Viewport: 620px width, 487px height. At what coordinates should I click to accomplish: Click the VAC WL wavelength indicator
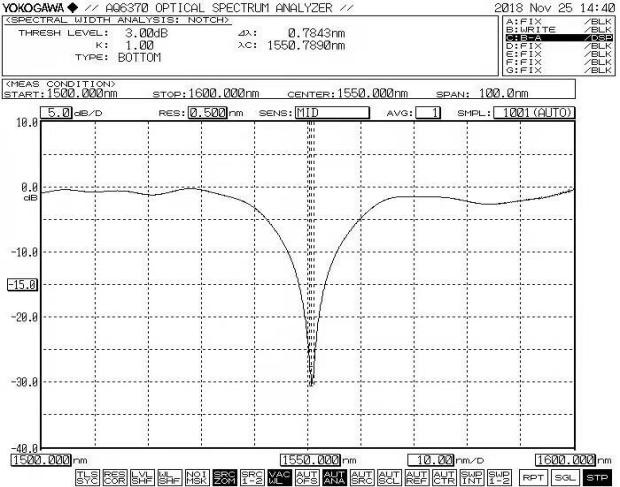pos(280,477)
